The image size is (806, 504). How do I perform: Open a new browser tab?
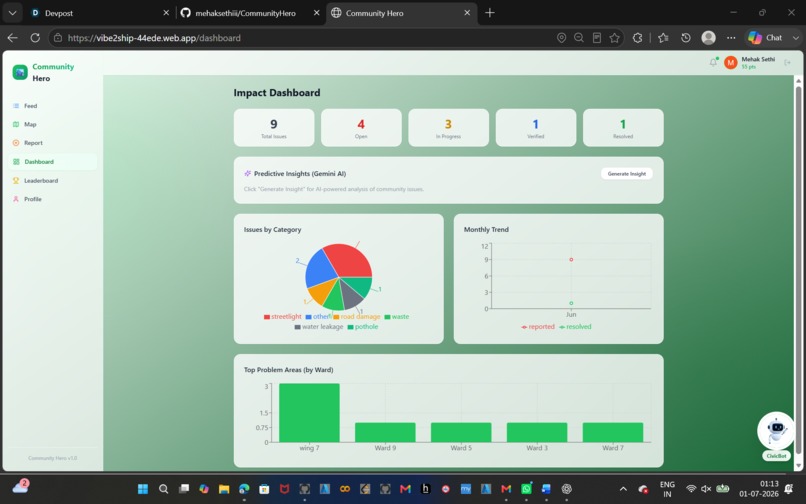490,13
